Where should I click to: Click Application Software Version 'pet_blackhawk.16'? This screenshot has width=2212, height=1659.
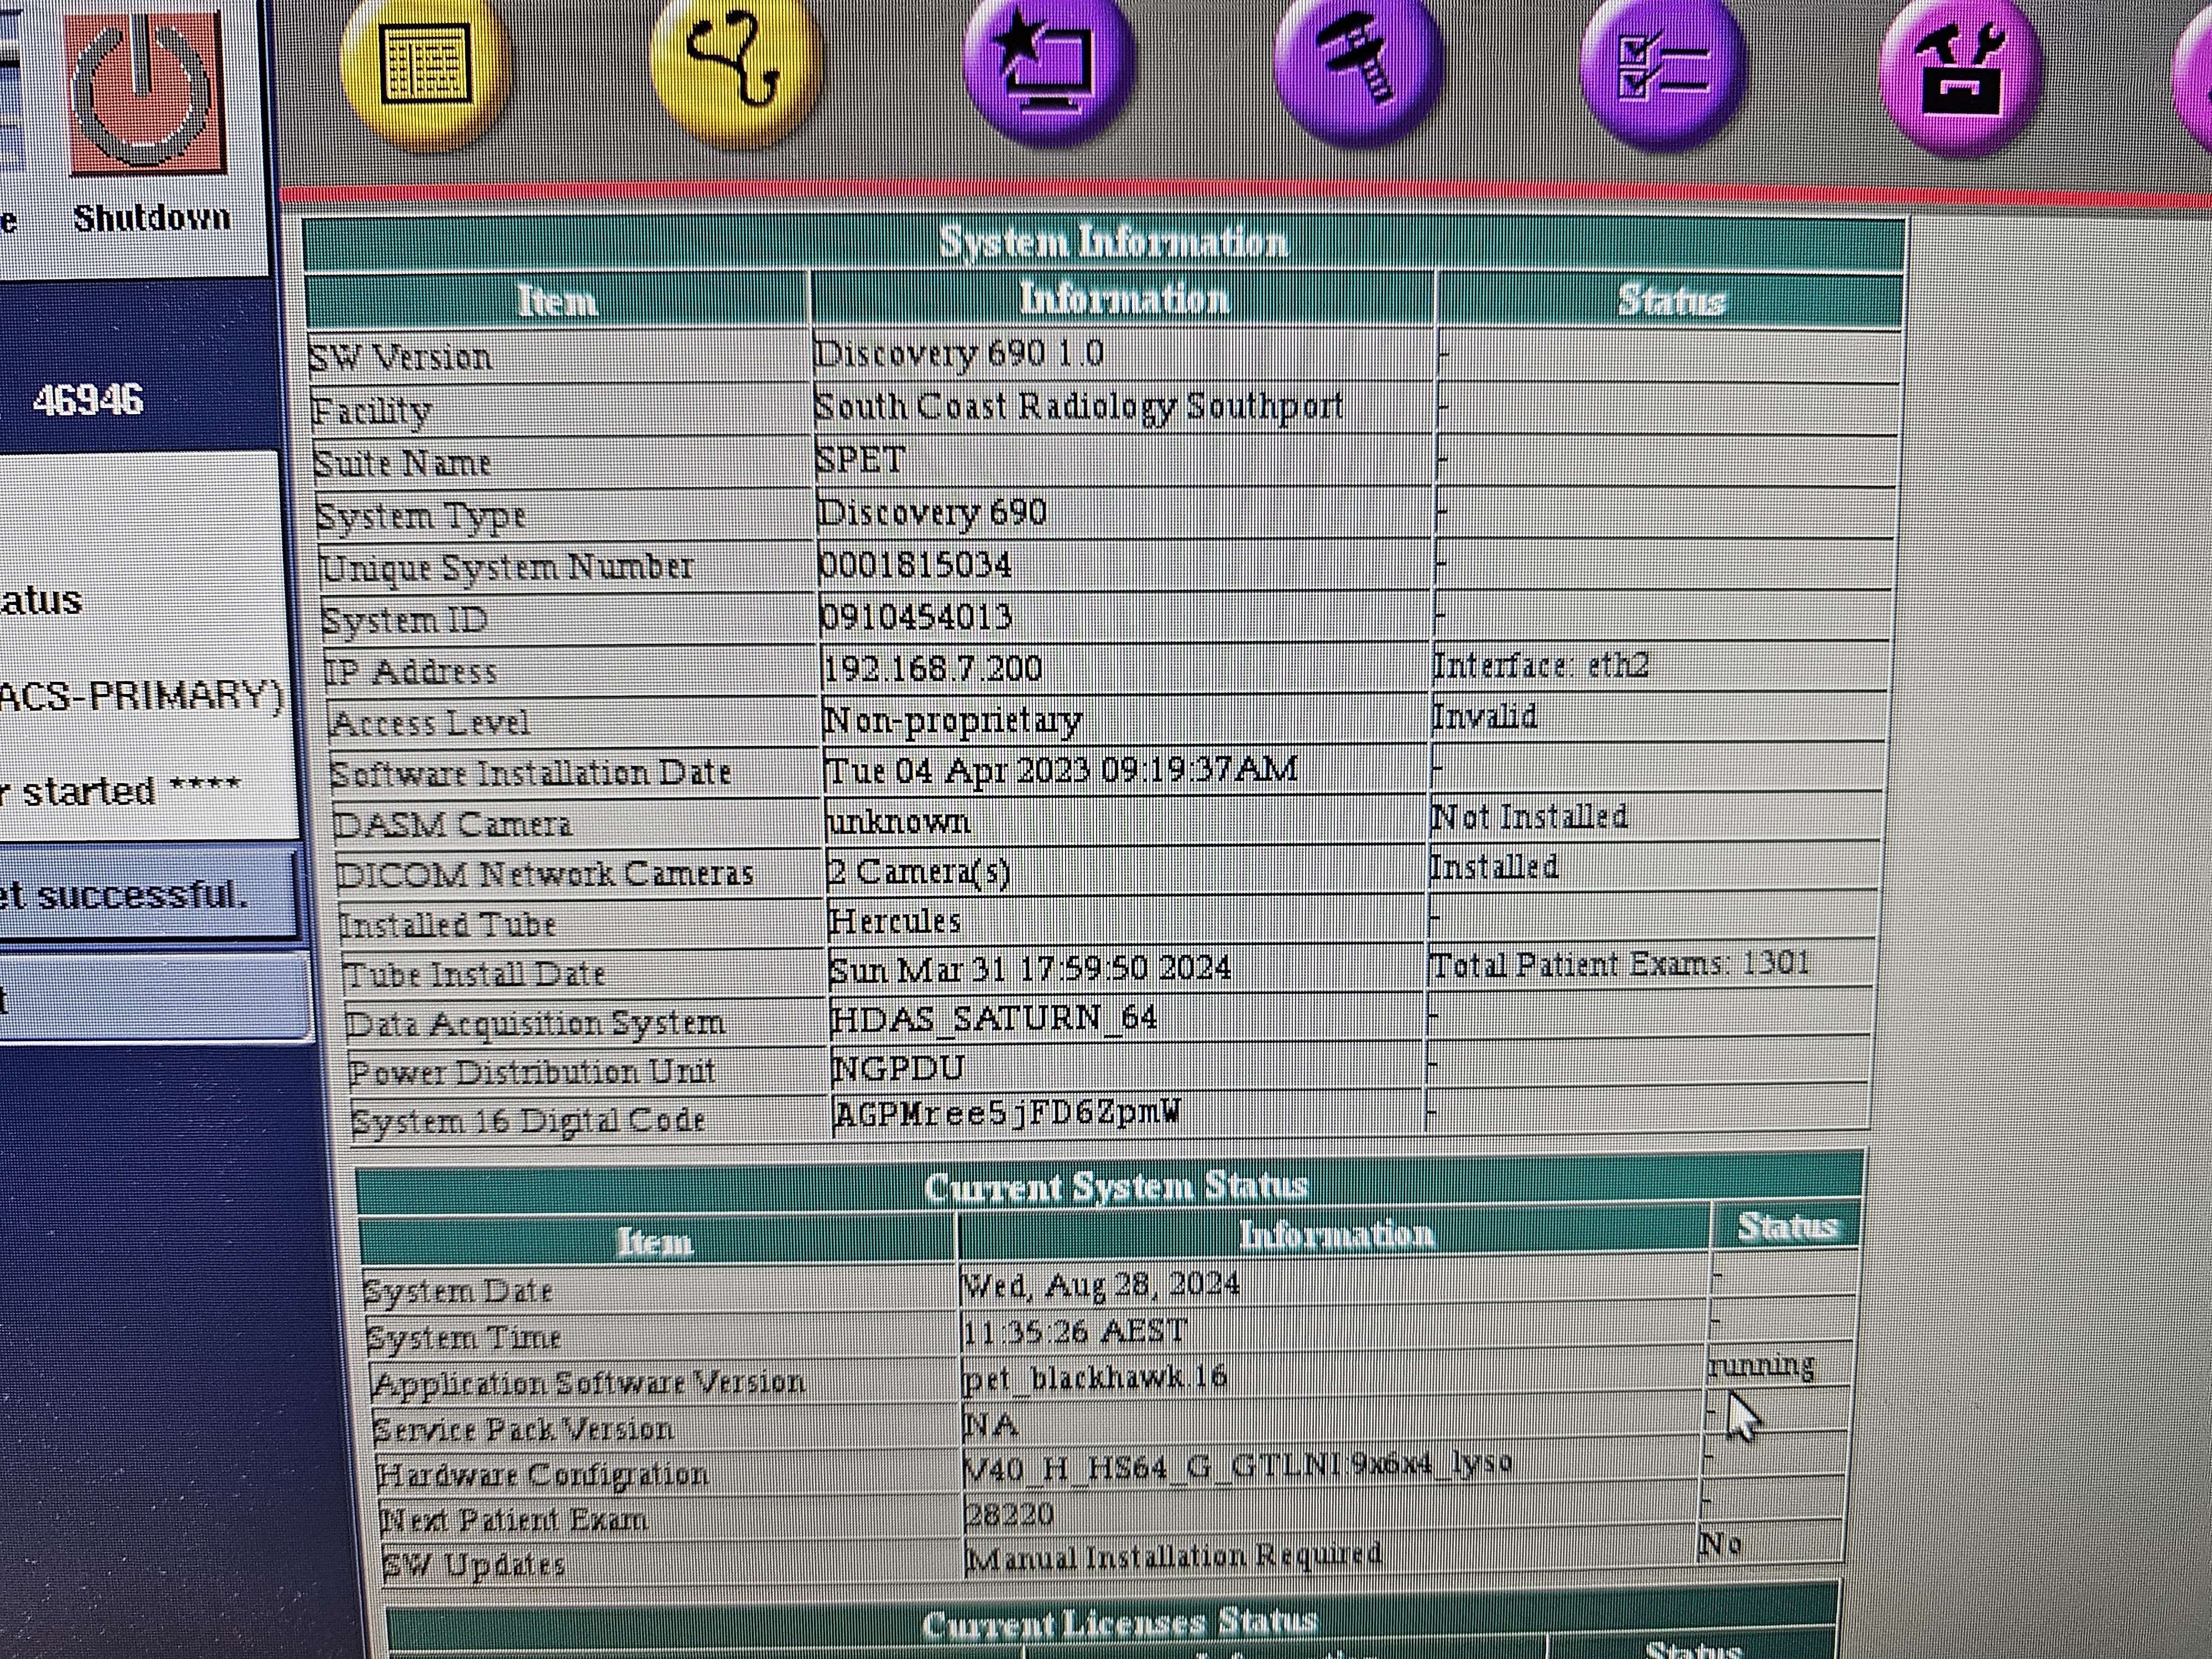pyautogui.click(x=1095, y=1378)
